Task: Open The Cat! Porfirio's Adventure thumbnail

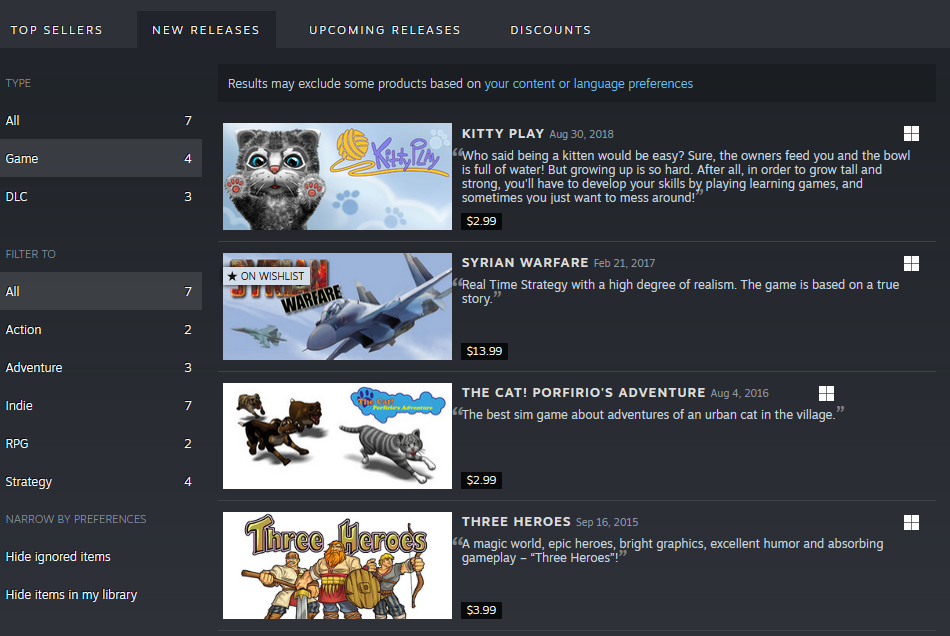Action: [337, 436]
